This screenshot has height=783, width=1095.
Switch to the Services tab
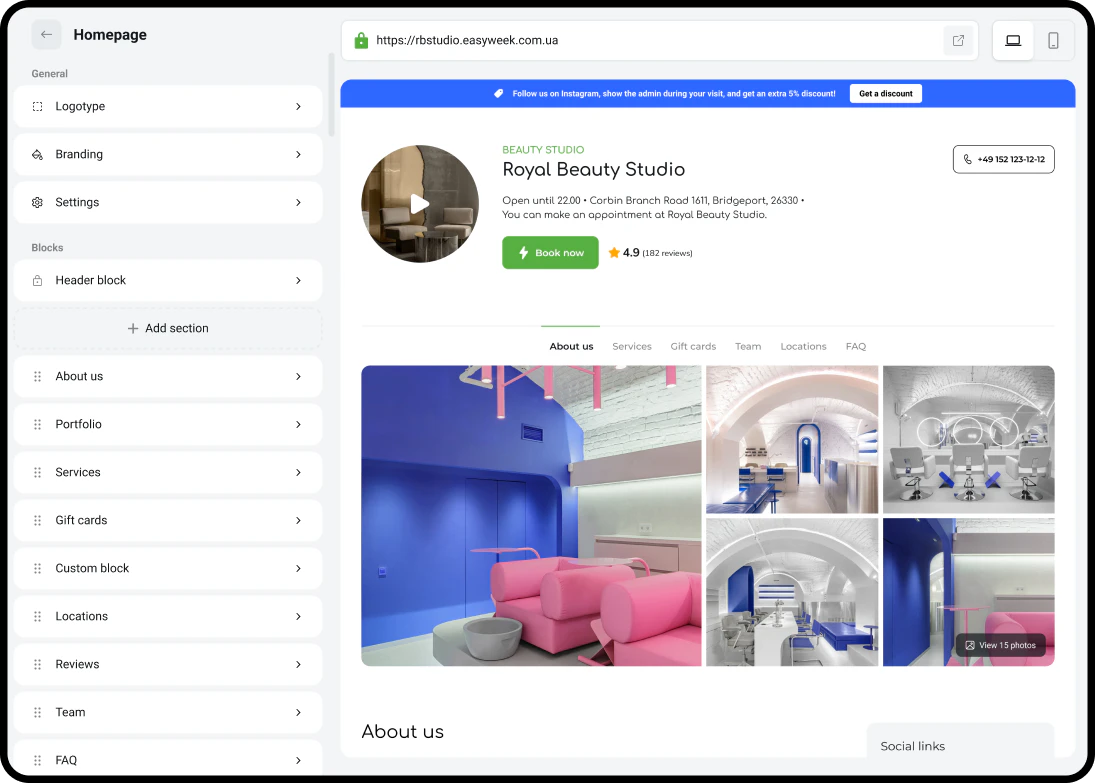(x=632, y=346)
